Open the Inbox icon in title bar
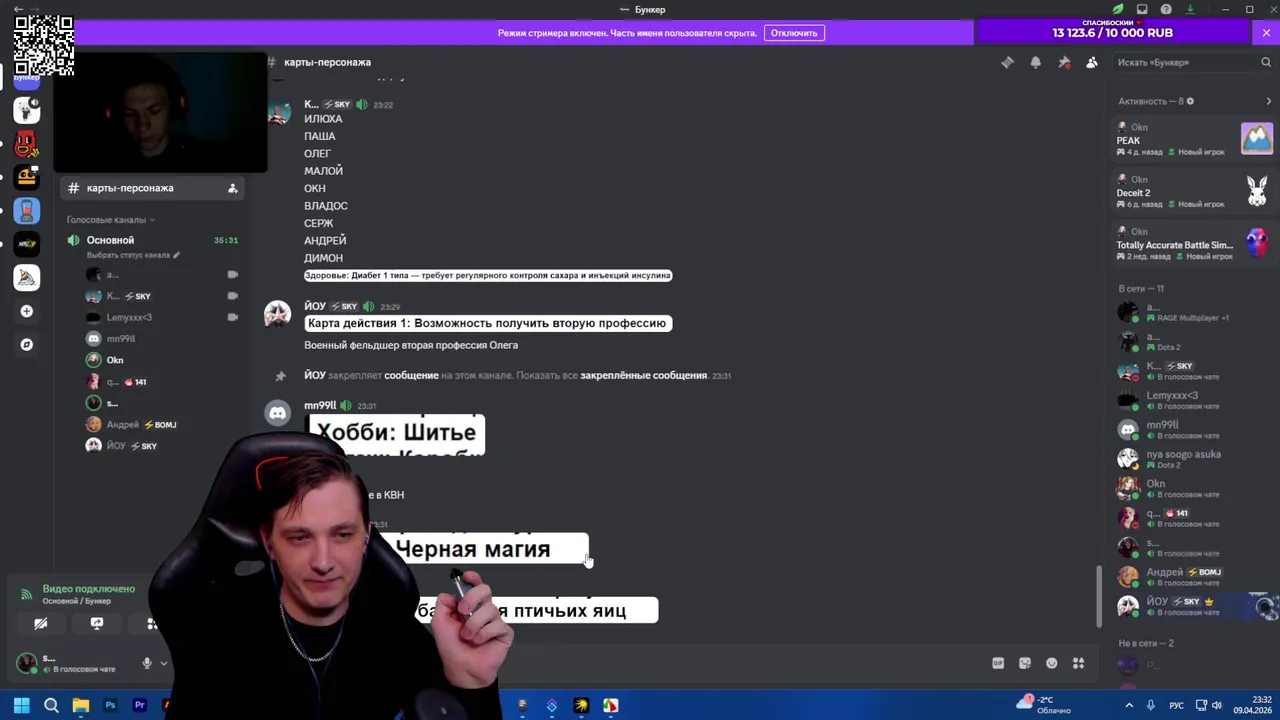 [x=1142, y=9]
